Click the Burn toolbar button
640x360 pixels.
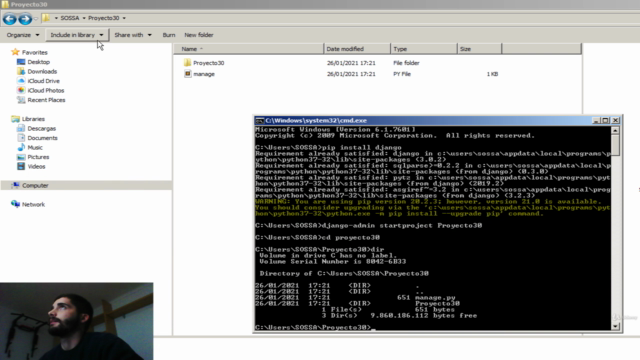point(169,35)
